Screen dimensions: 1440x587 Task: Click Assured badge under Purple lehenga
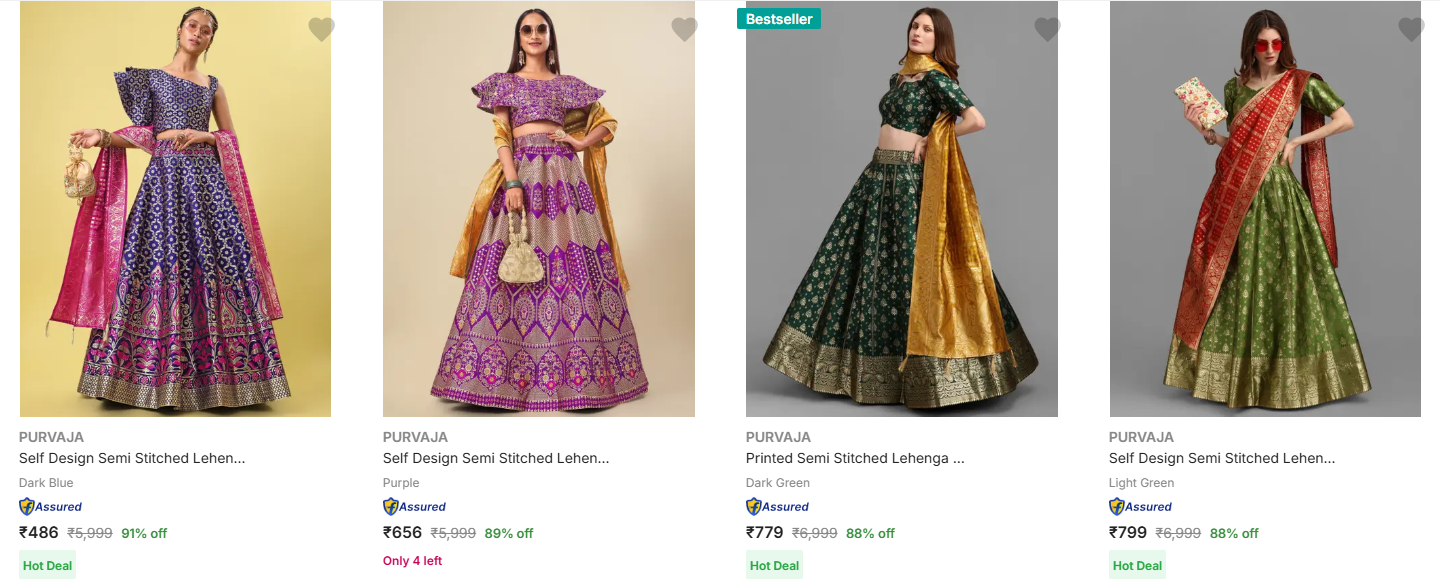coord(414,507)
